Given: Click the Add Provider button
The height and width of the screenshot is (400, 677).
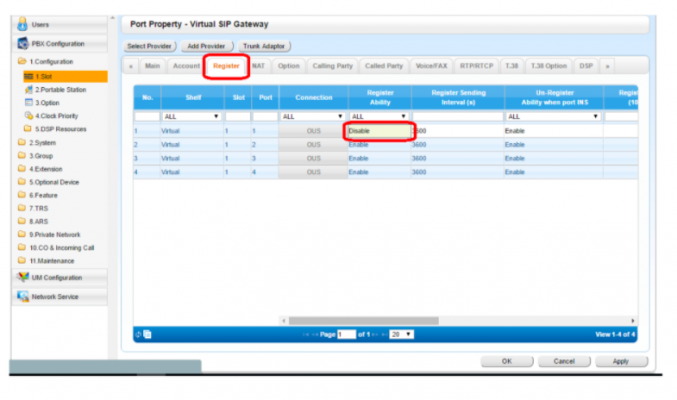Looking at the screenshot, I should pos(206,46).
